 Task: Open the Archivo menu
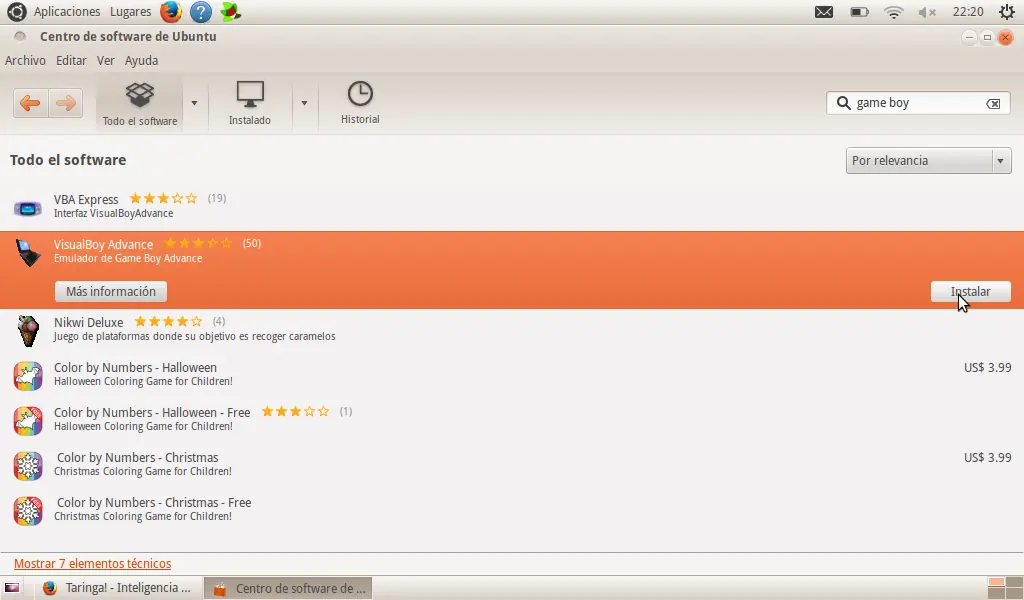pos(25,60)
